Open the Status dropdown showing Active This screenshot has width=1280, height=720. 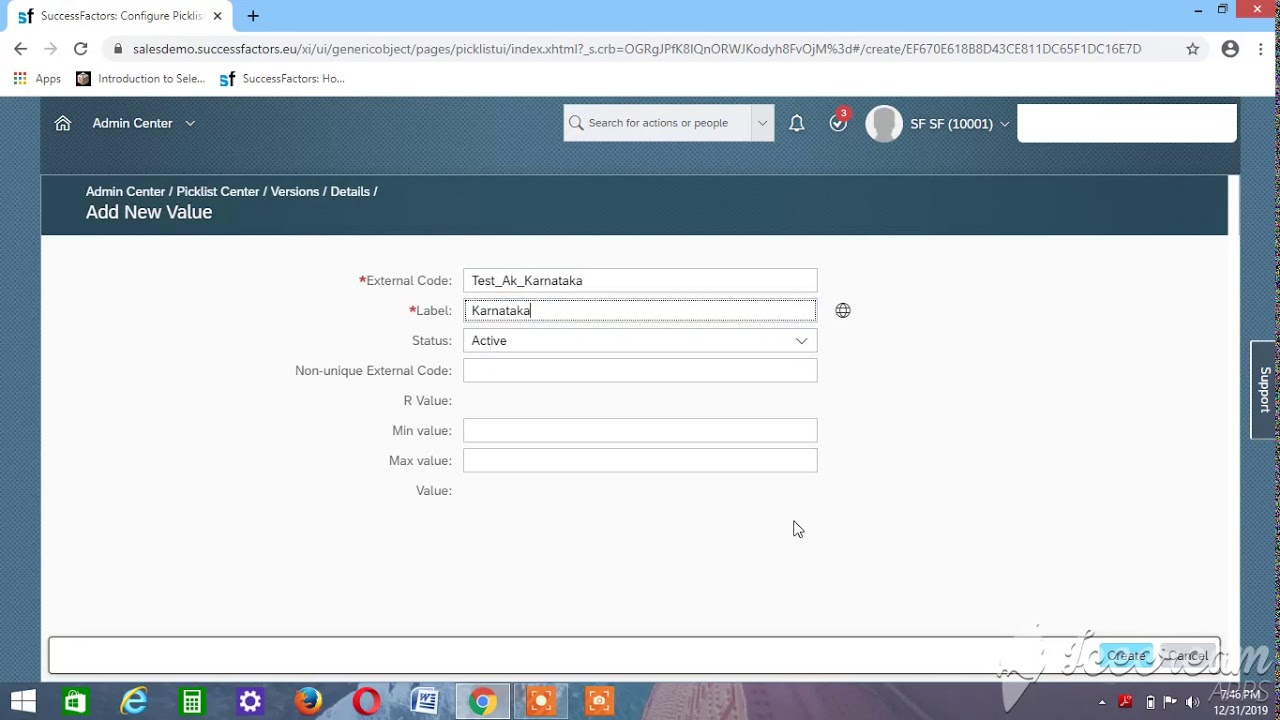[640, 341]
